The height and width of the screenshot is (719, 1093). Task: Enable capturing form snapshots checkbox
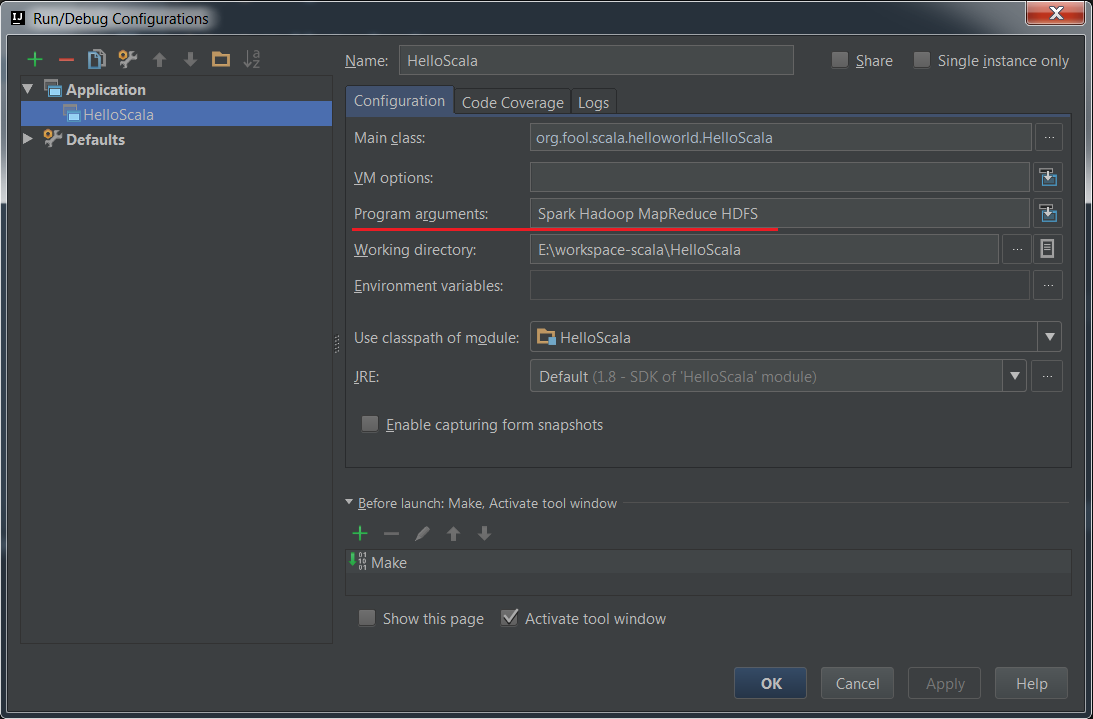(x=370, y=424)
